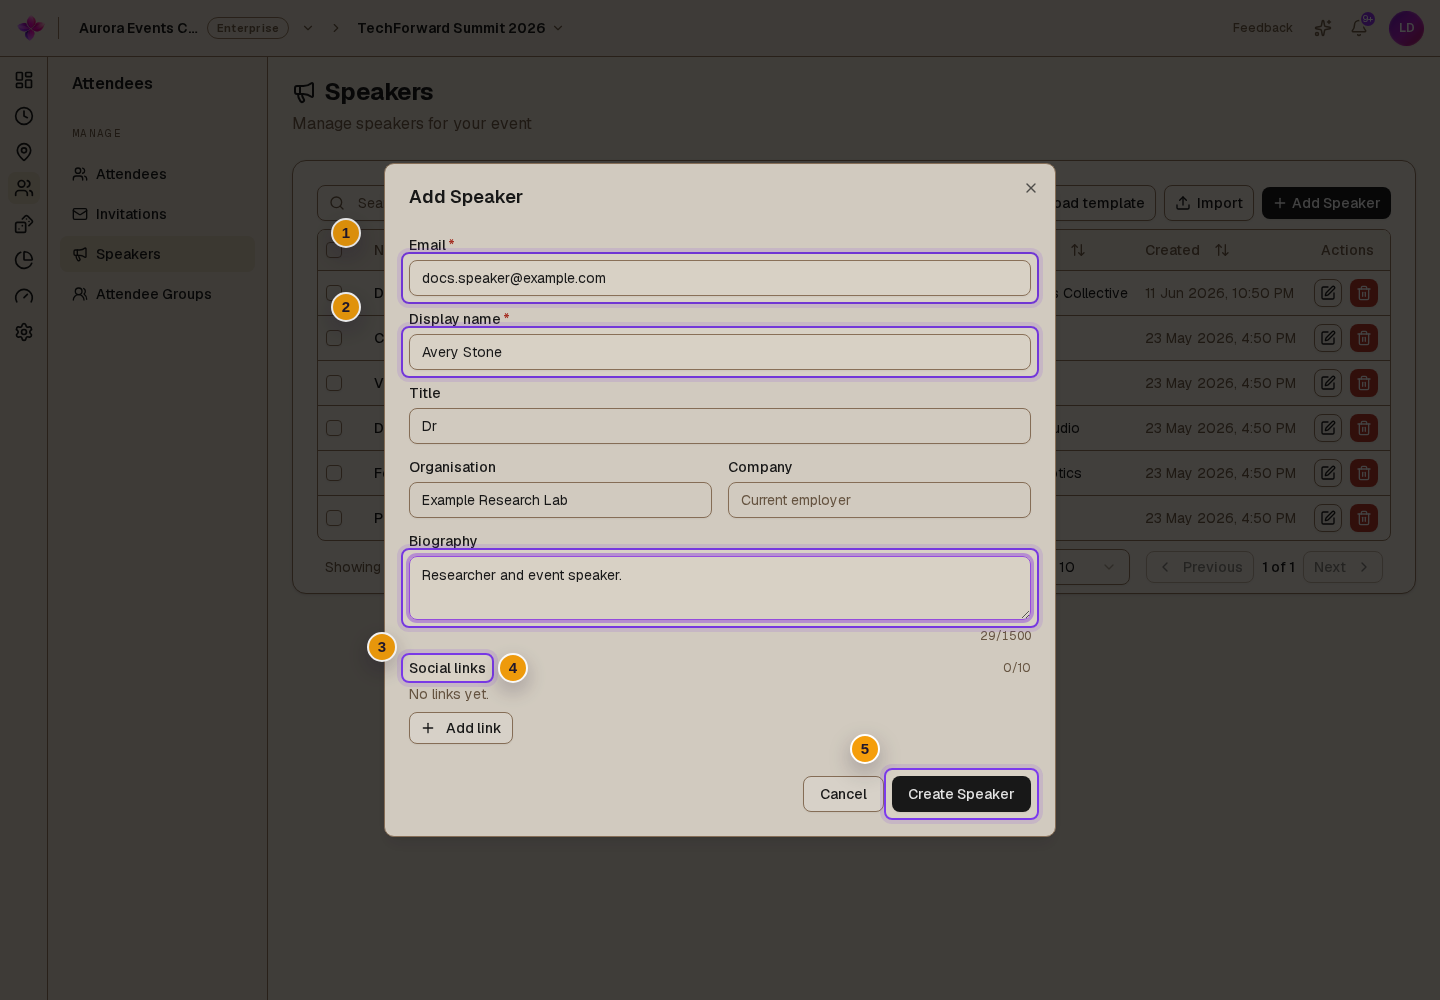Open the organisation switcher chevron beside Enterprise
Viewport: 1440px width, 1000px height.
point(308,28)
